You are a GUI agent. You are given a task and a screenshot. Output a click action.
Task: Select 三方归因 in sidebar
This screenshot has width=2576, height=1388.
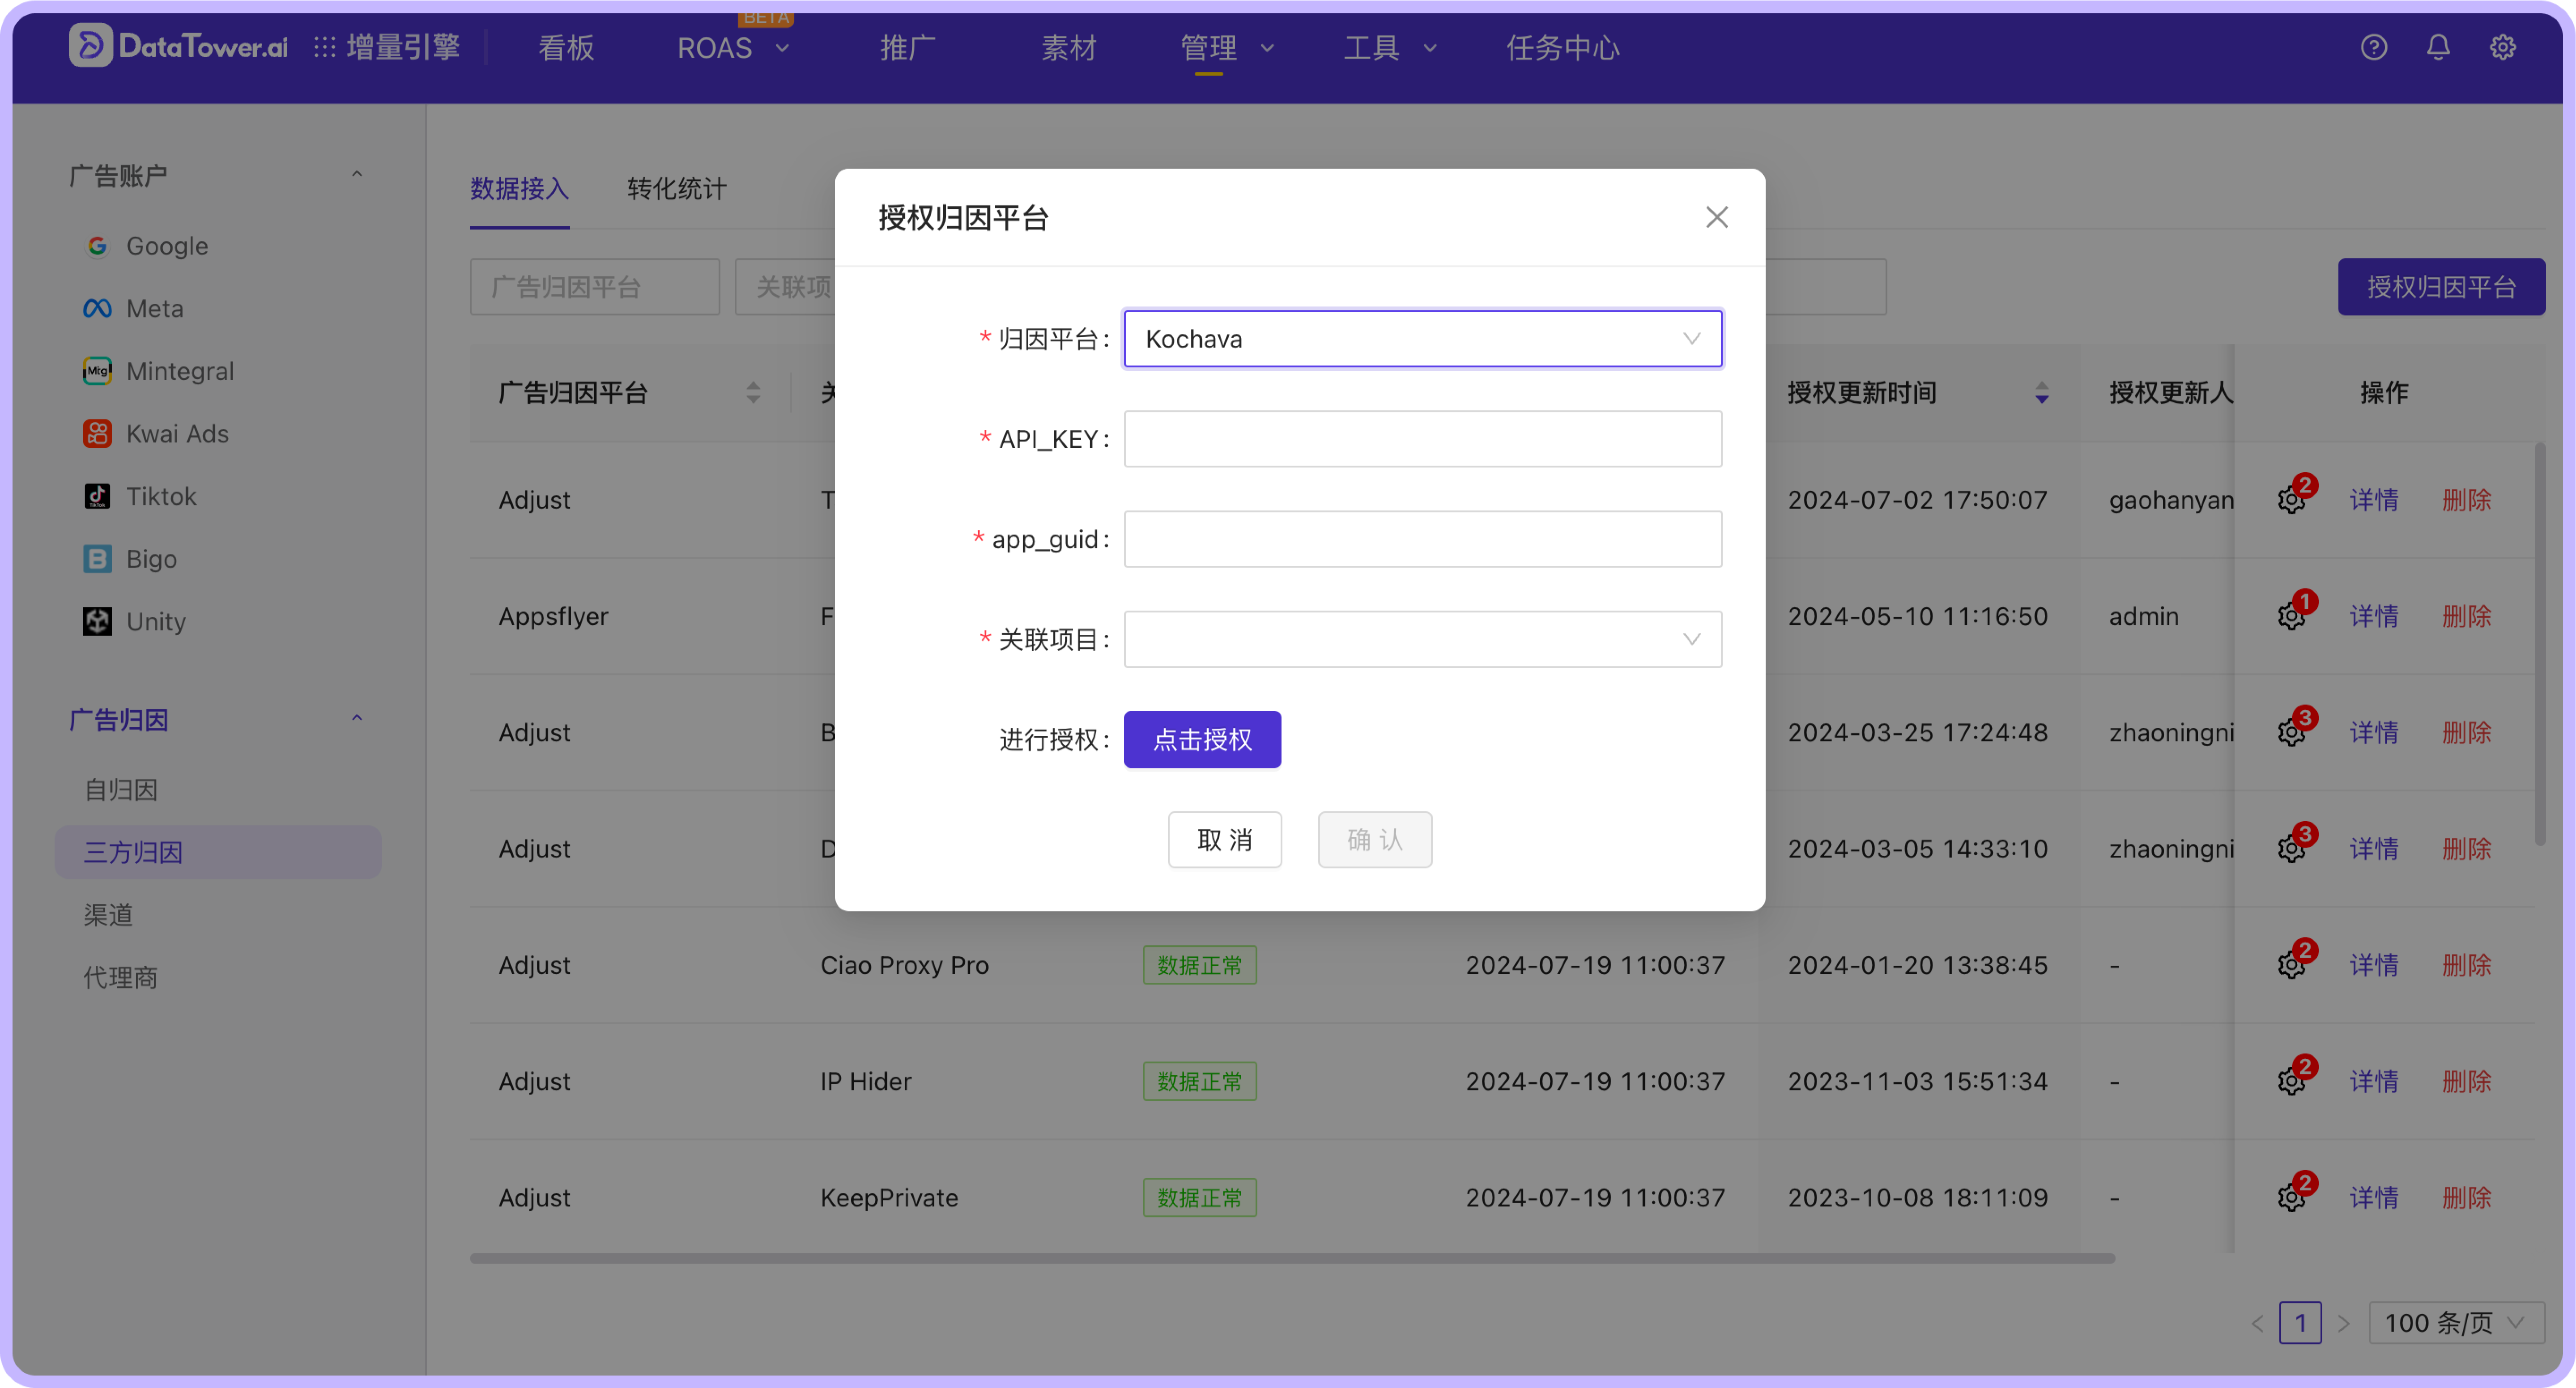click(218, 852)
